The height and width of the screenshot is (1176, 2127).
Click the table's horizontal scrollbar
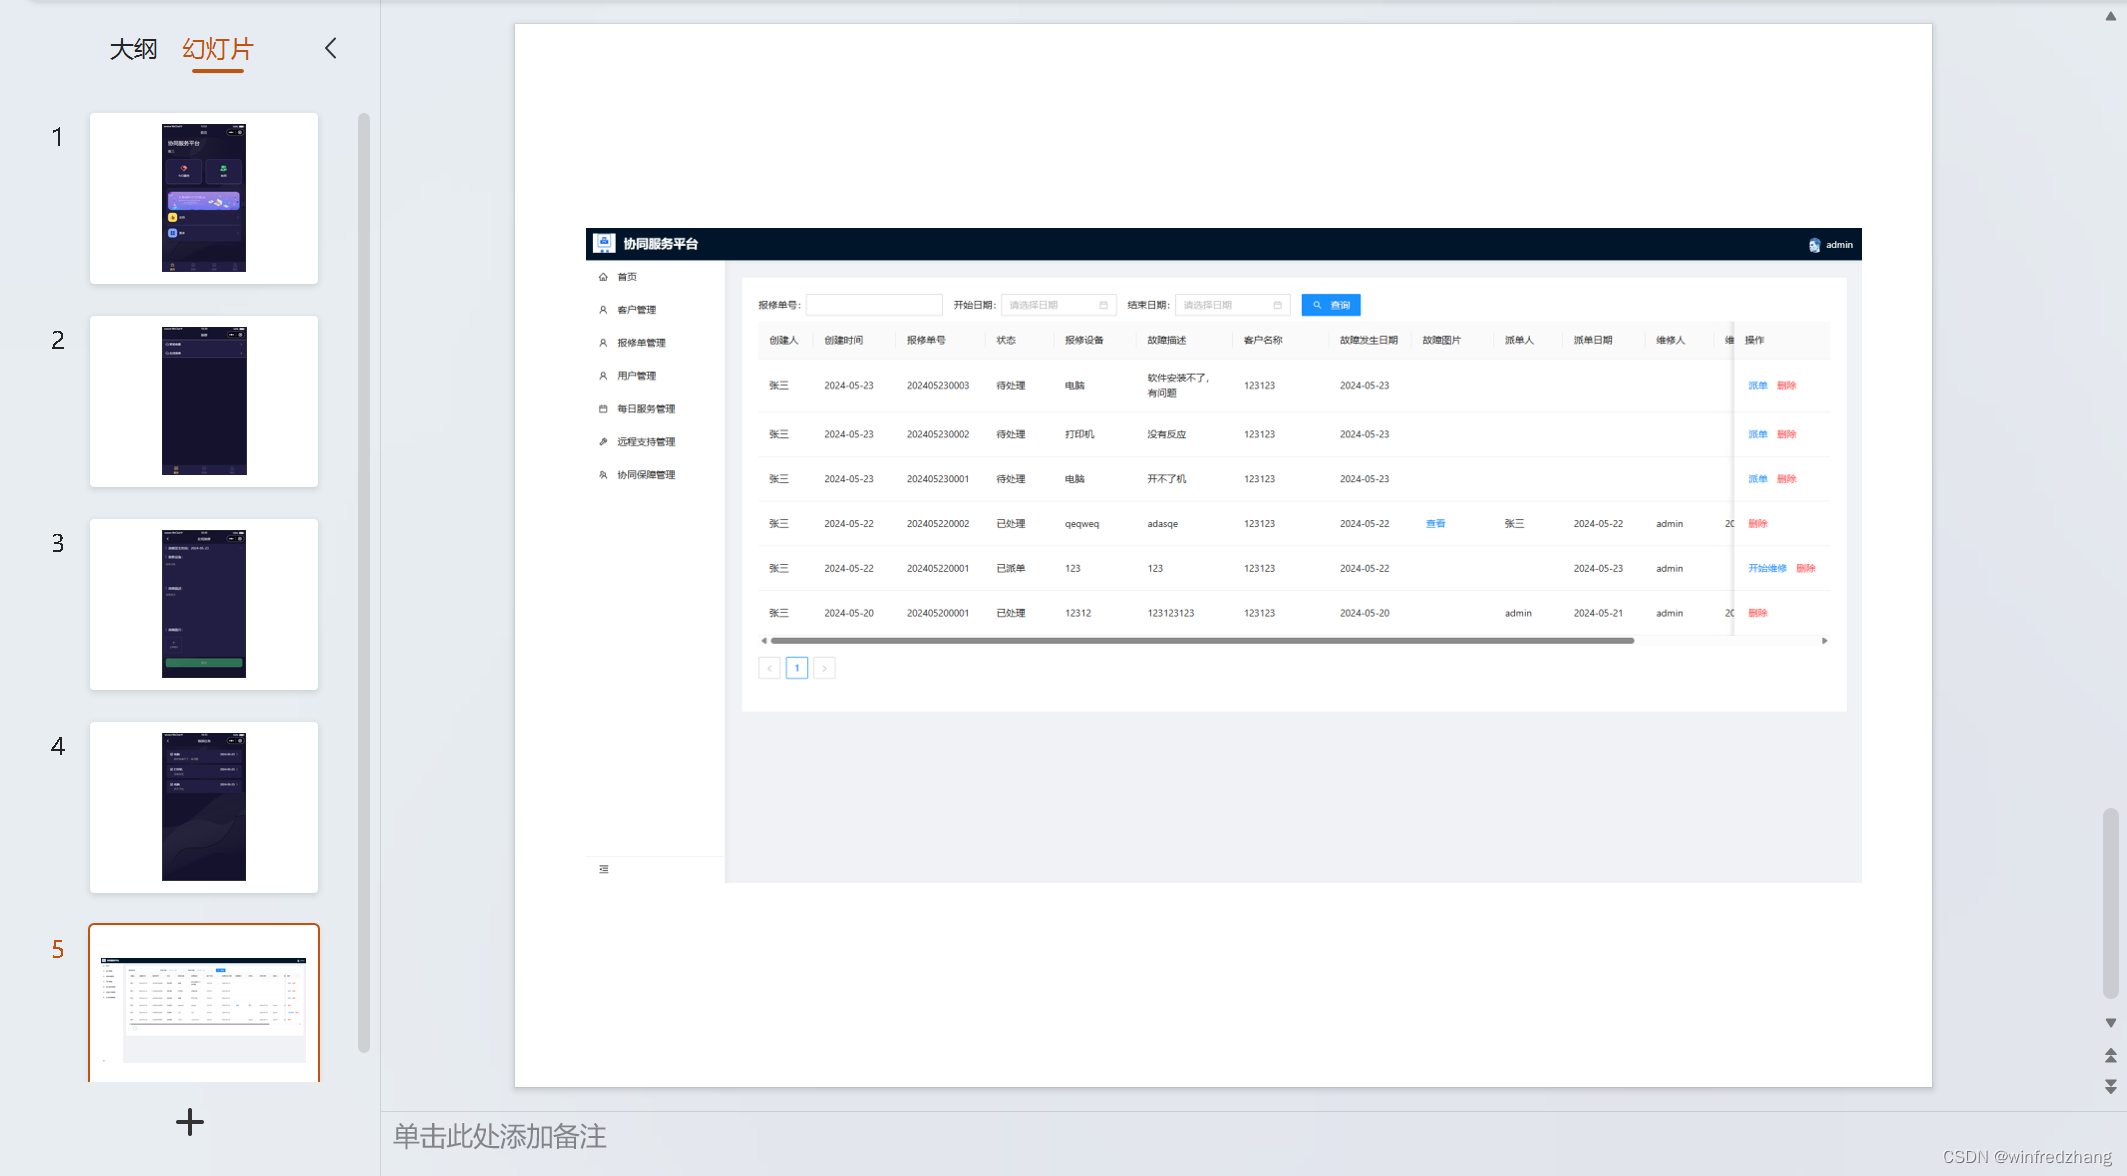[1201, 641]
